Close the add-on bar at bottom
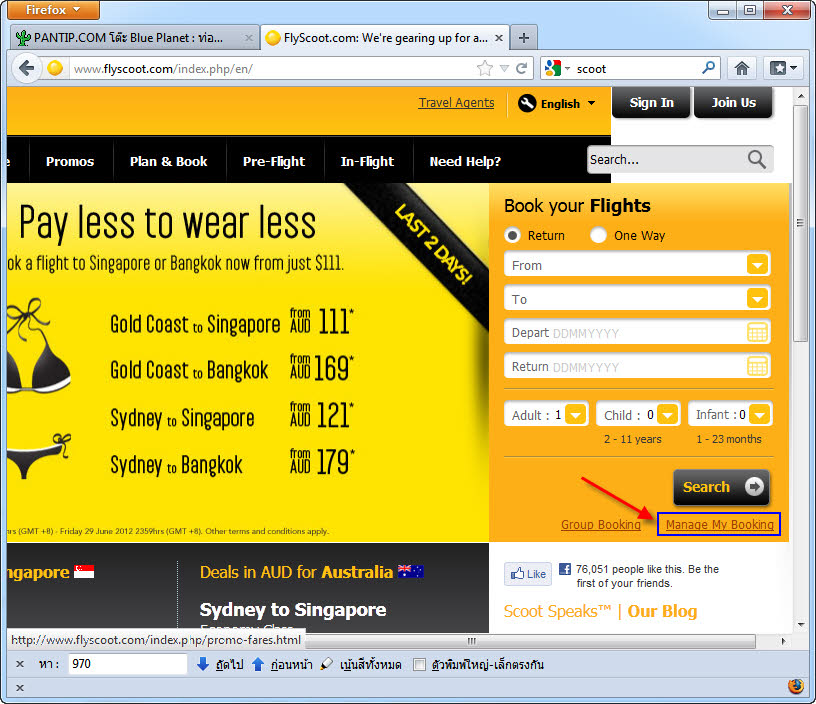816x704 pixels. 20,688
